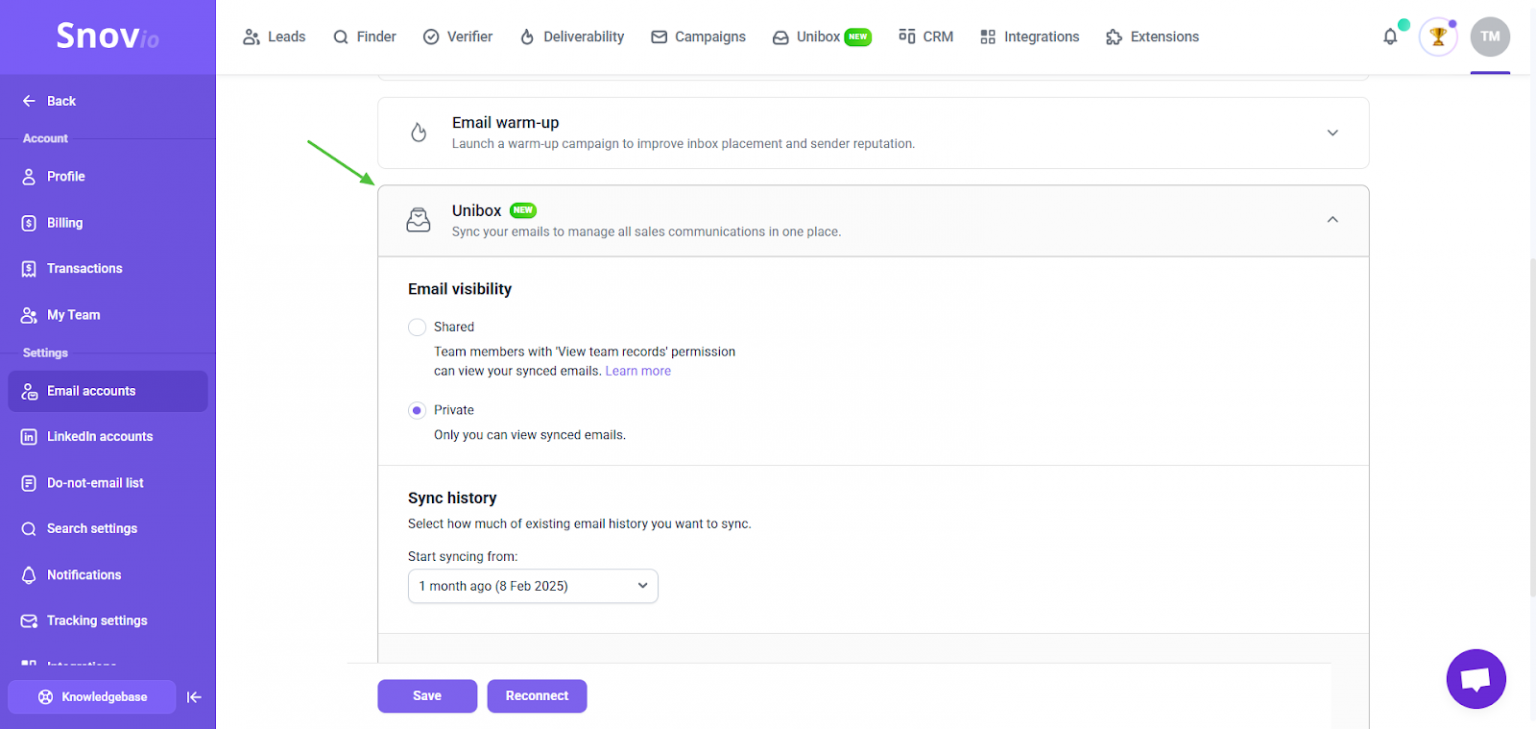Viewport: 1536px width, 729px height.
Task: Click the Integrations grid icon
Action: [988, 37]
